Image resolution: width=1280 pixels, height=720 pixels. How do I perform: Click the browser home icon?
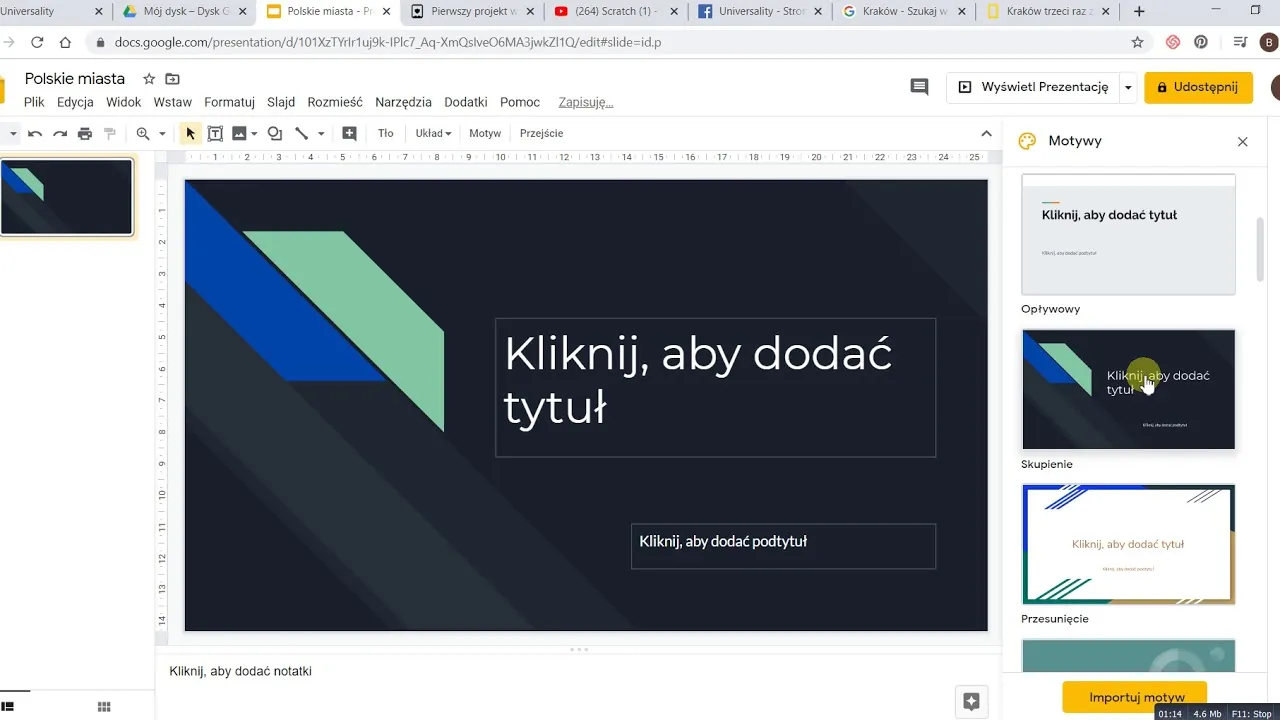(65, 43)
